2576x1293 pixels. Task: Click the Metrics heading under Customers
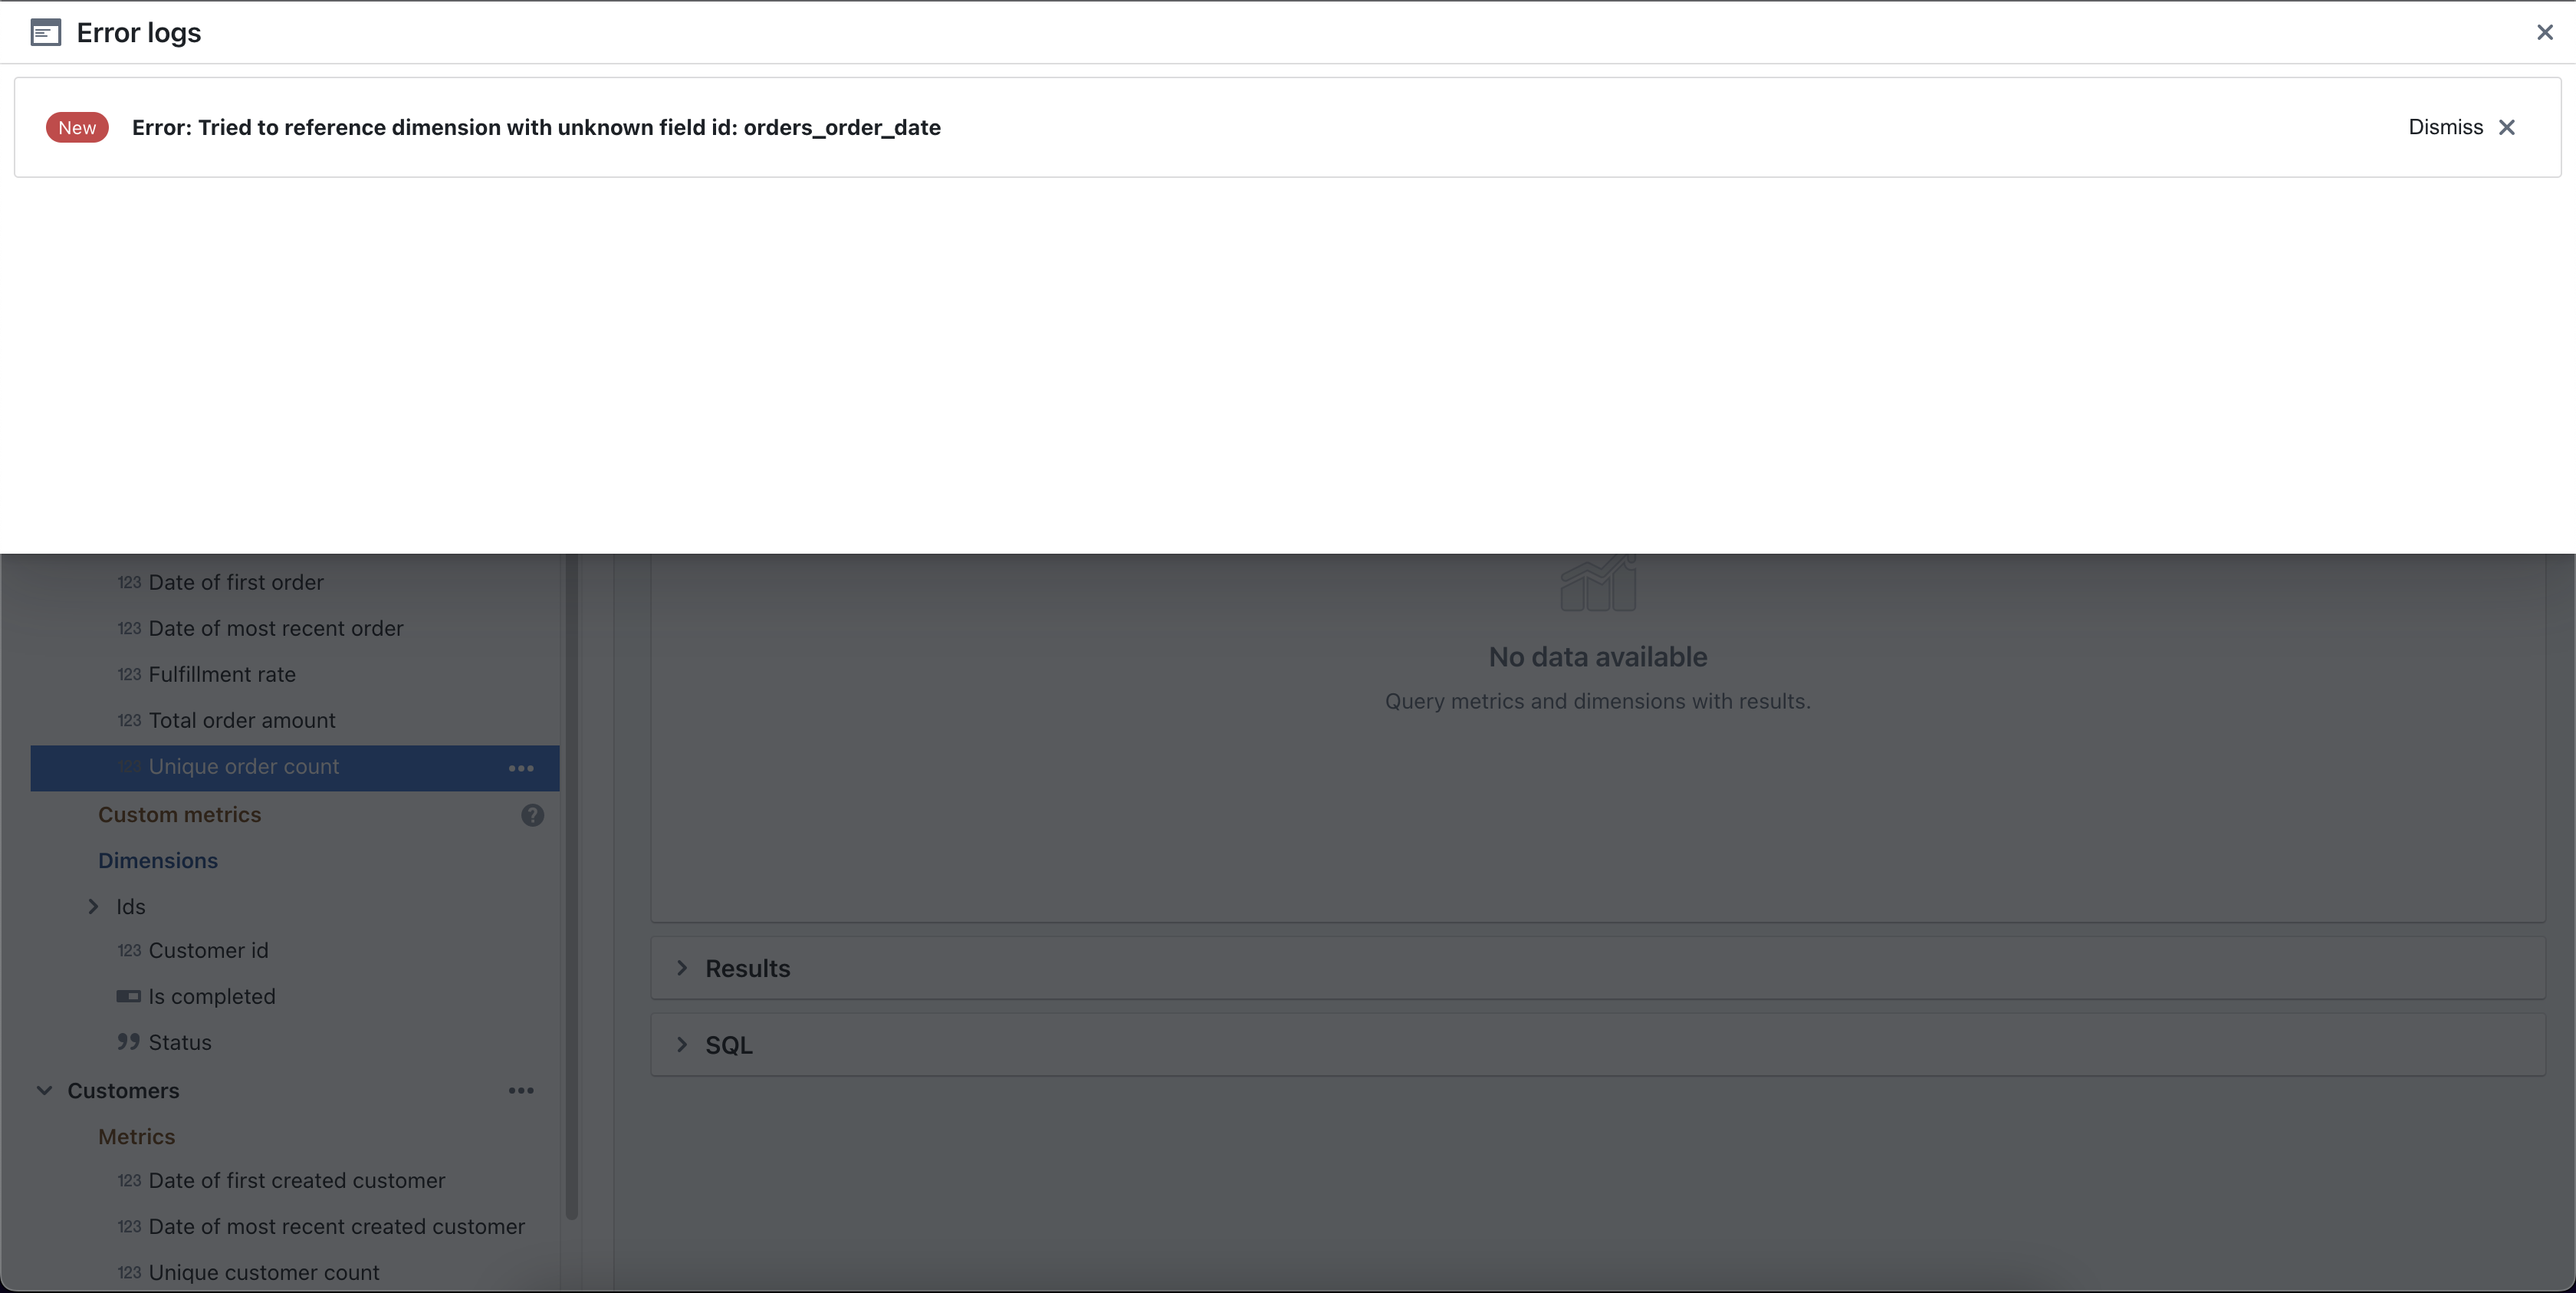[x=136, y=1137]
